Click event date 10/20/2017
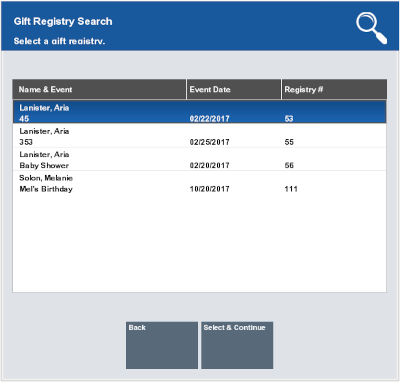The height and width of the screenshot is (382, 400). coord(210,189)
